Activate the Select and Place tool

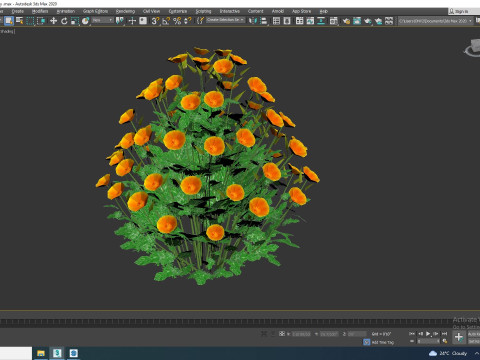click(x=85, y=21)
